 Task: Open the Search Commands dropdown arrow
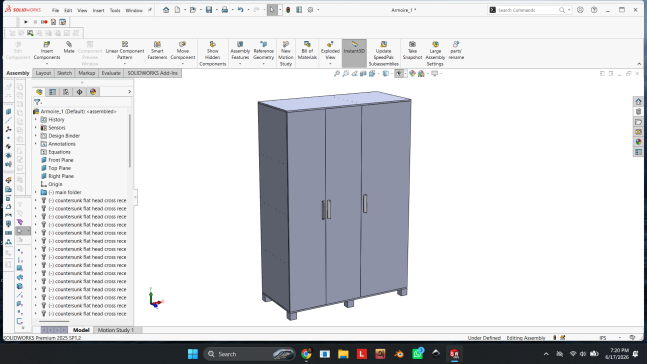point(569,10)
